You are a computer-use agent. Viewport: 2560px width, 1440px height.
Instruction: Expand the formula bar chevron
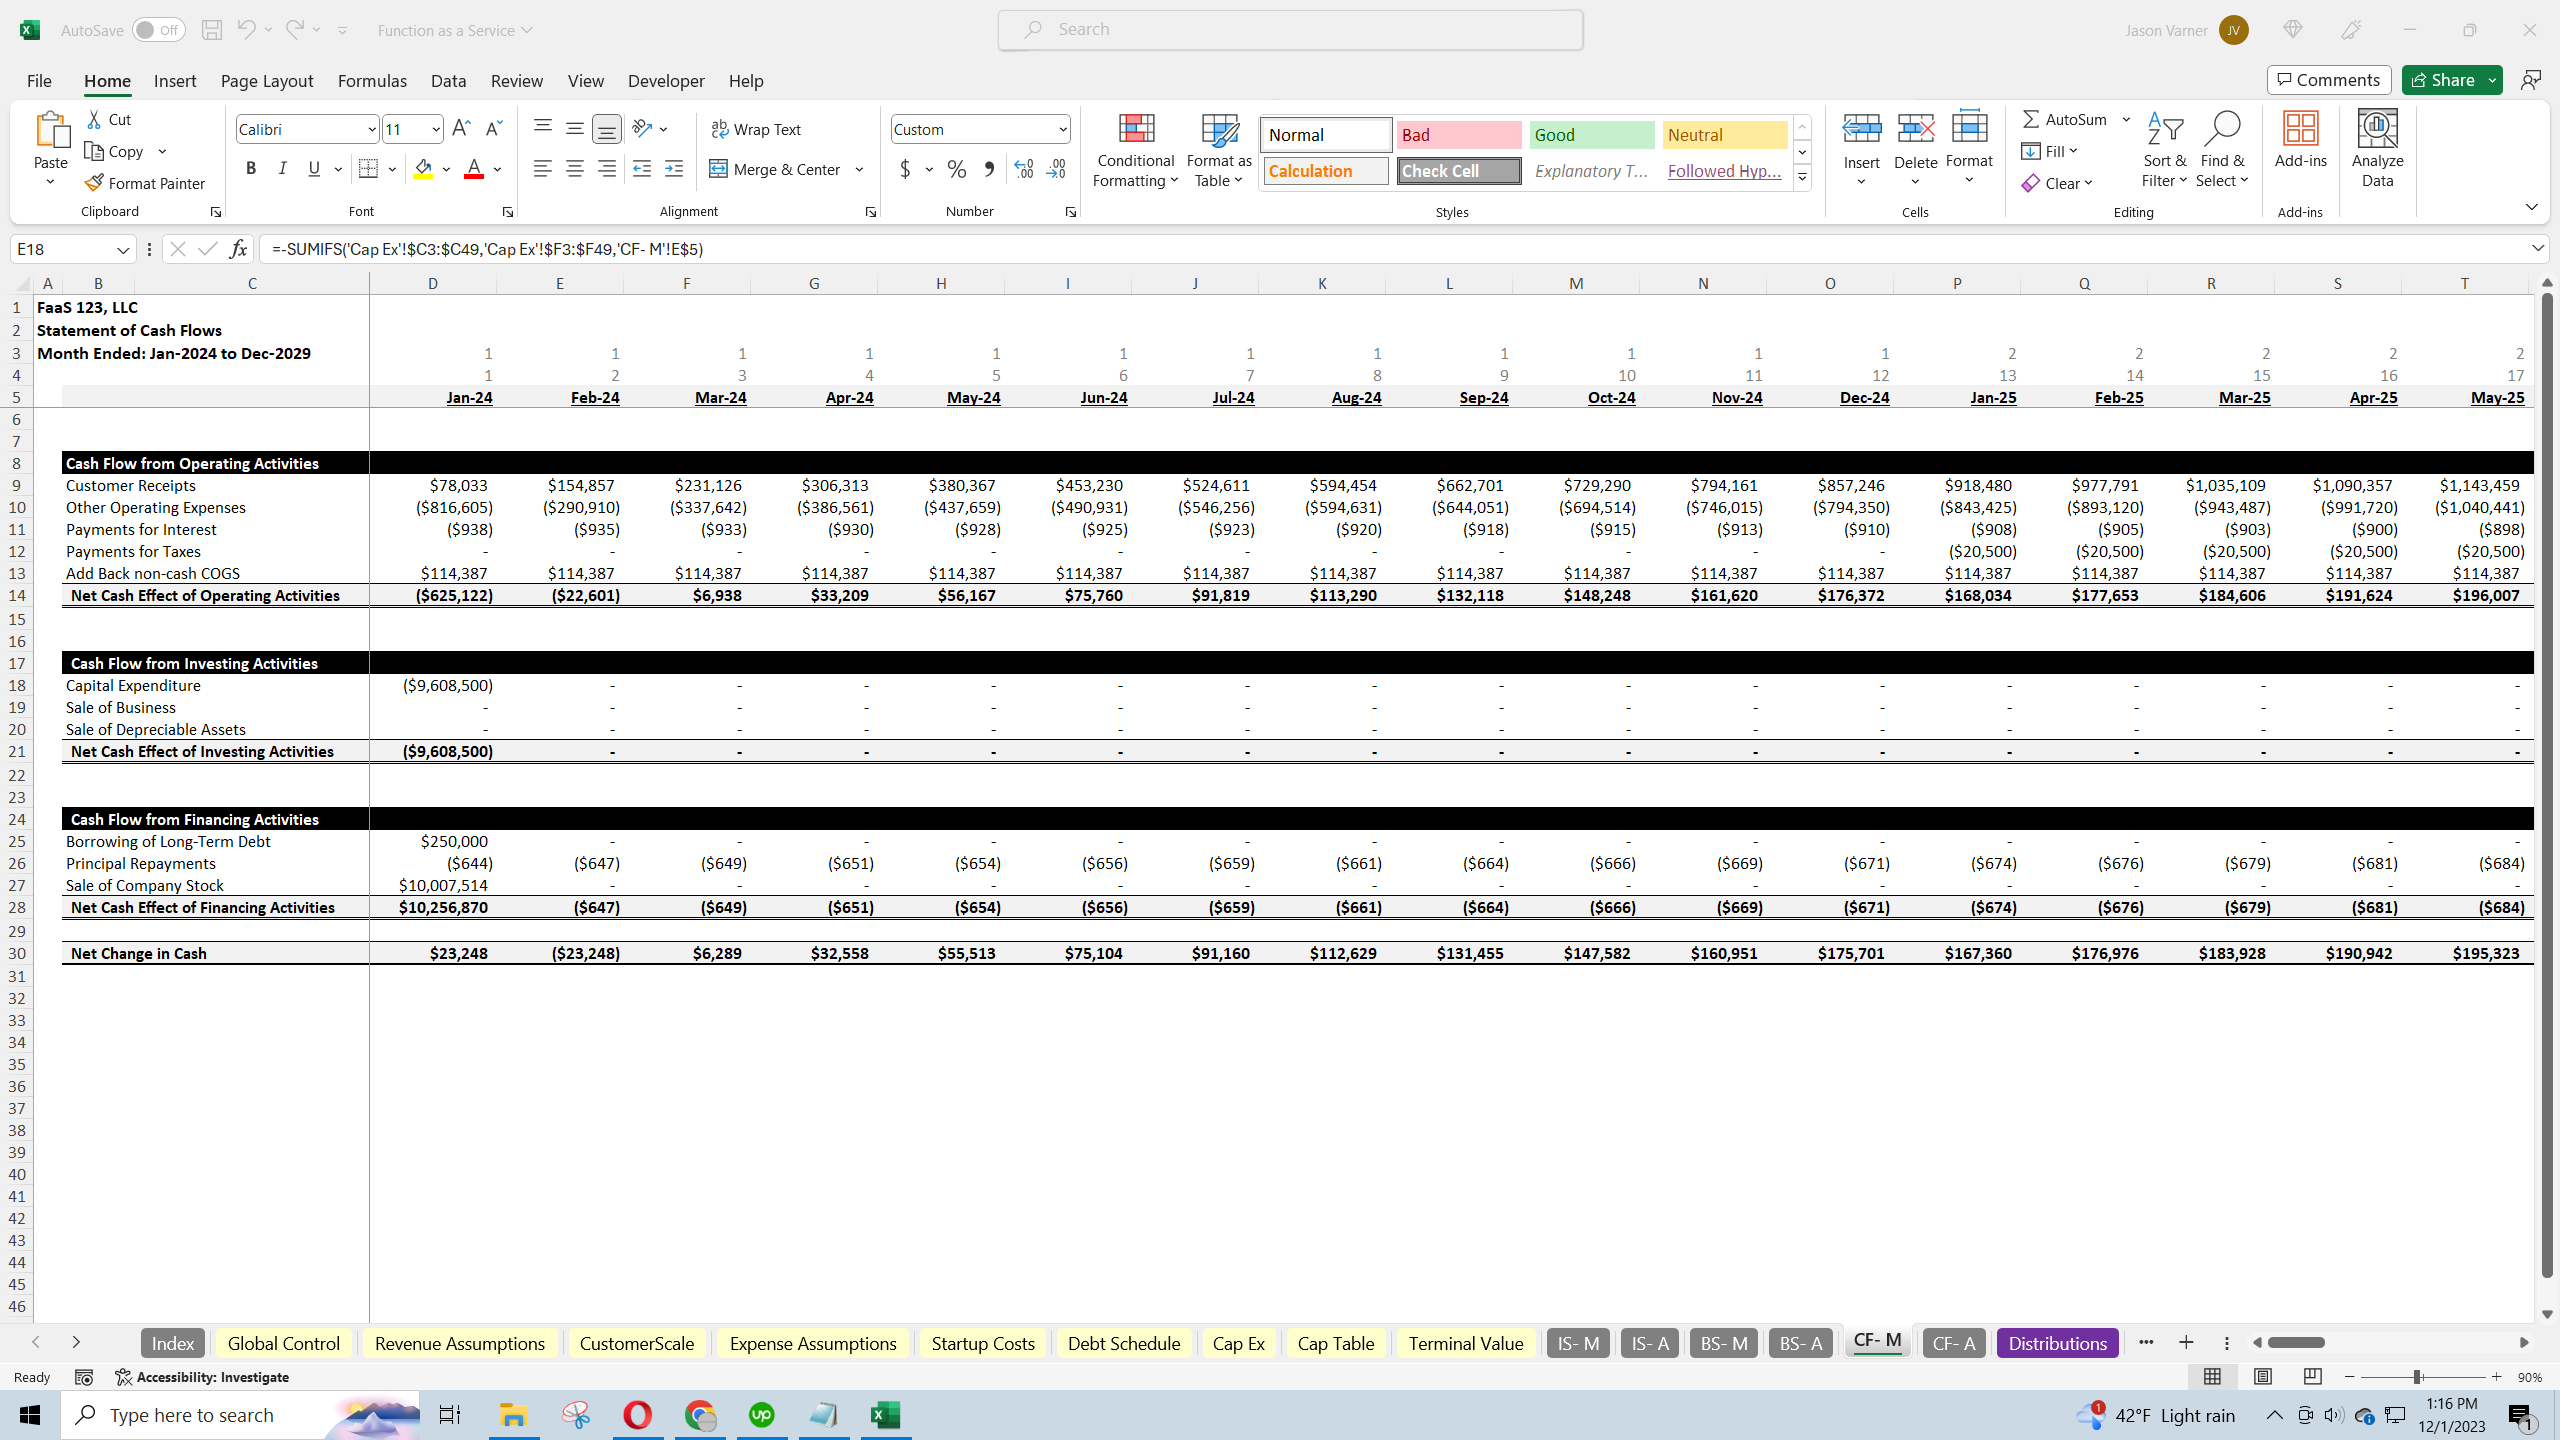[x=2537, y=248]
